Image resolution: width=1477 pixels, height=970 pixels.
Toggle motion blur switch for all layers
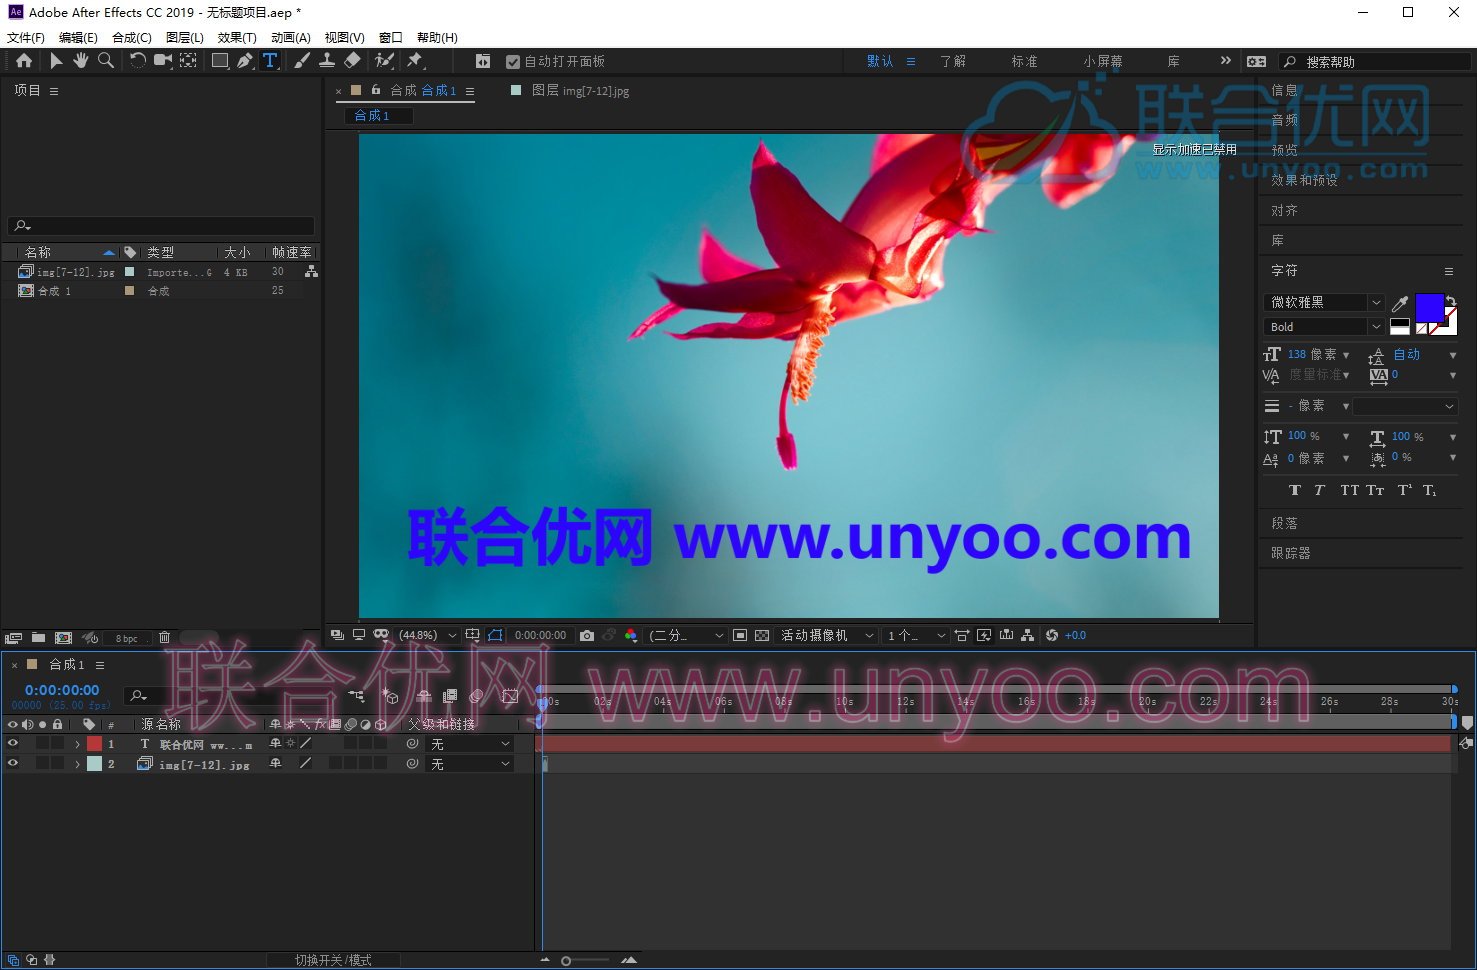point(476,696)
